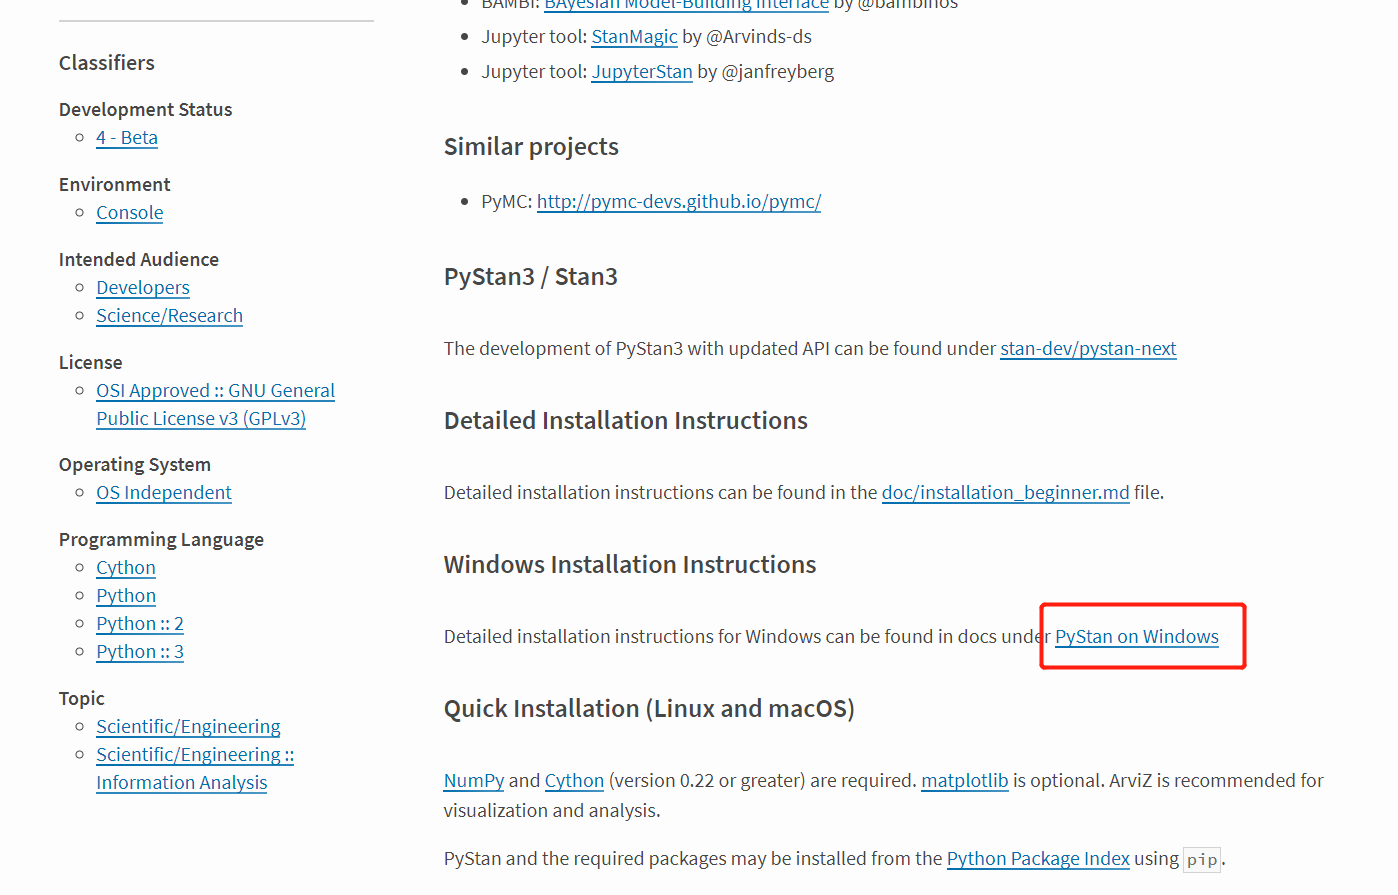This screenshot has height=895, width=1398.
Task: Select the Console environment classifier
Action: tap(129, 212)
